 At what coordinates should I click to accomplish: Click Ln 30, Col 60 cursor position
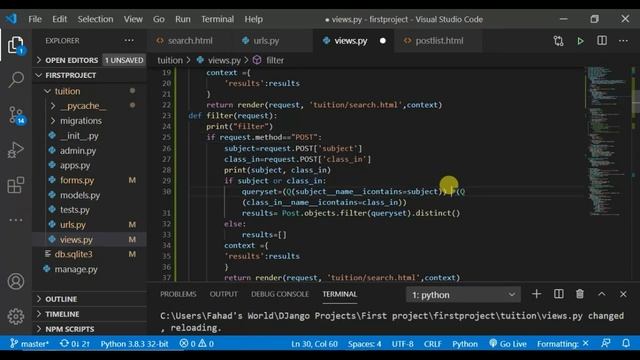[x=314, y=344]
